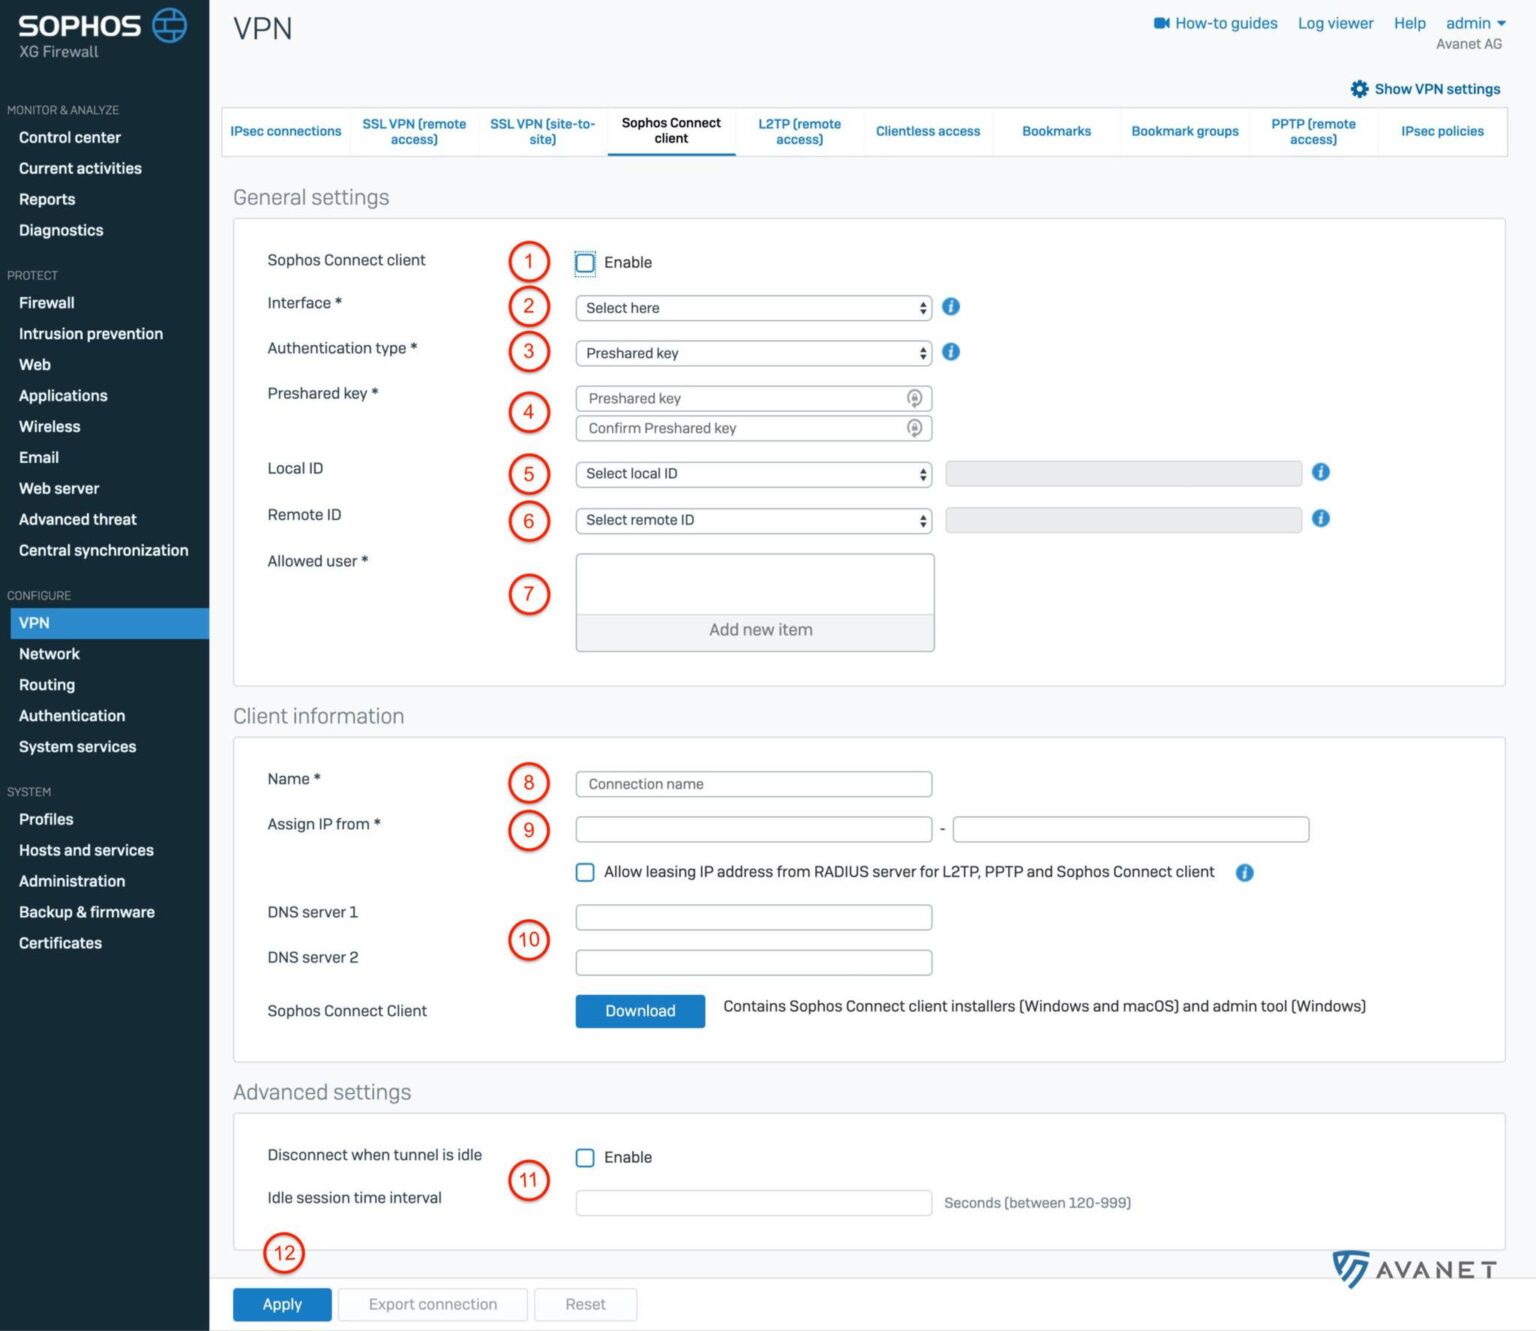Viewport: 1536px width, 1331px height.
Task: Enable Disconnect when tunnel is idle
Action: 585,1157
